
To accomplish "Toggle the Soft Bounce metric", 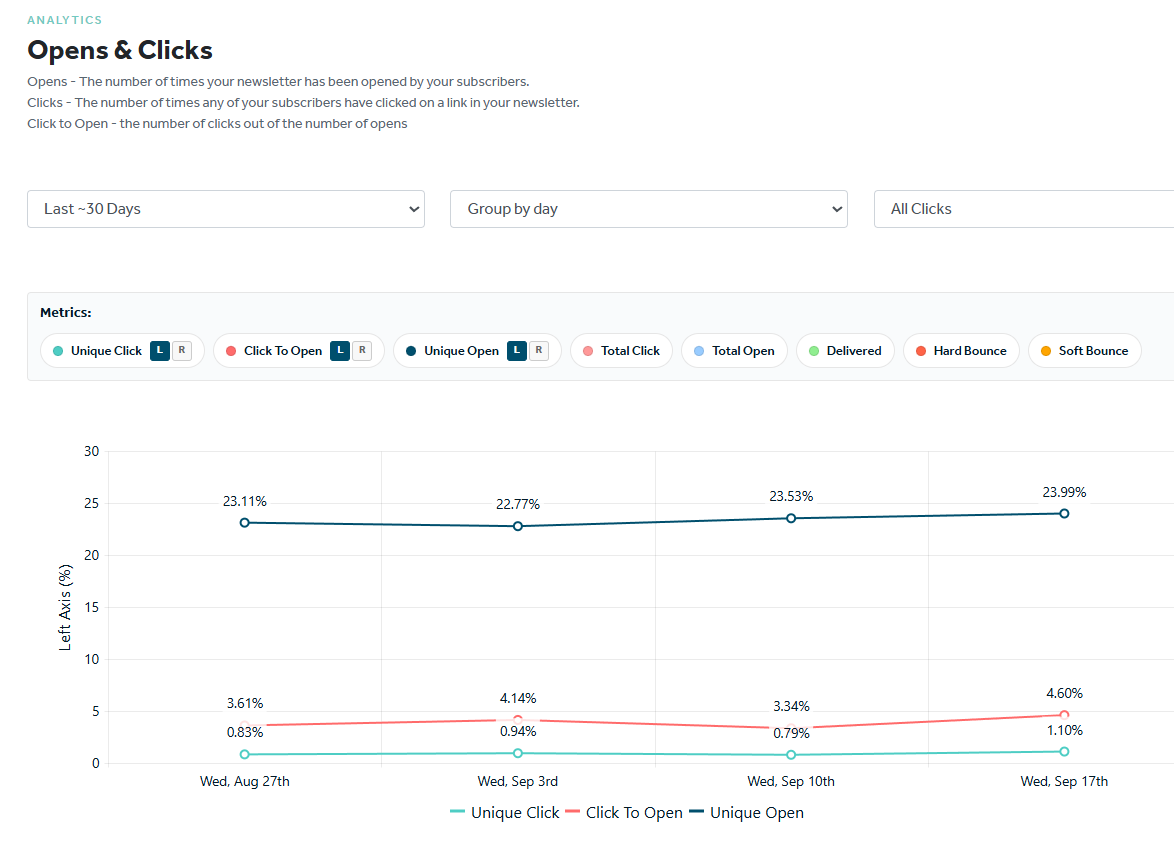I will [1085, 350].
